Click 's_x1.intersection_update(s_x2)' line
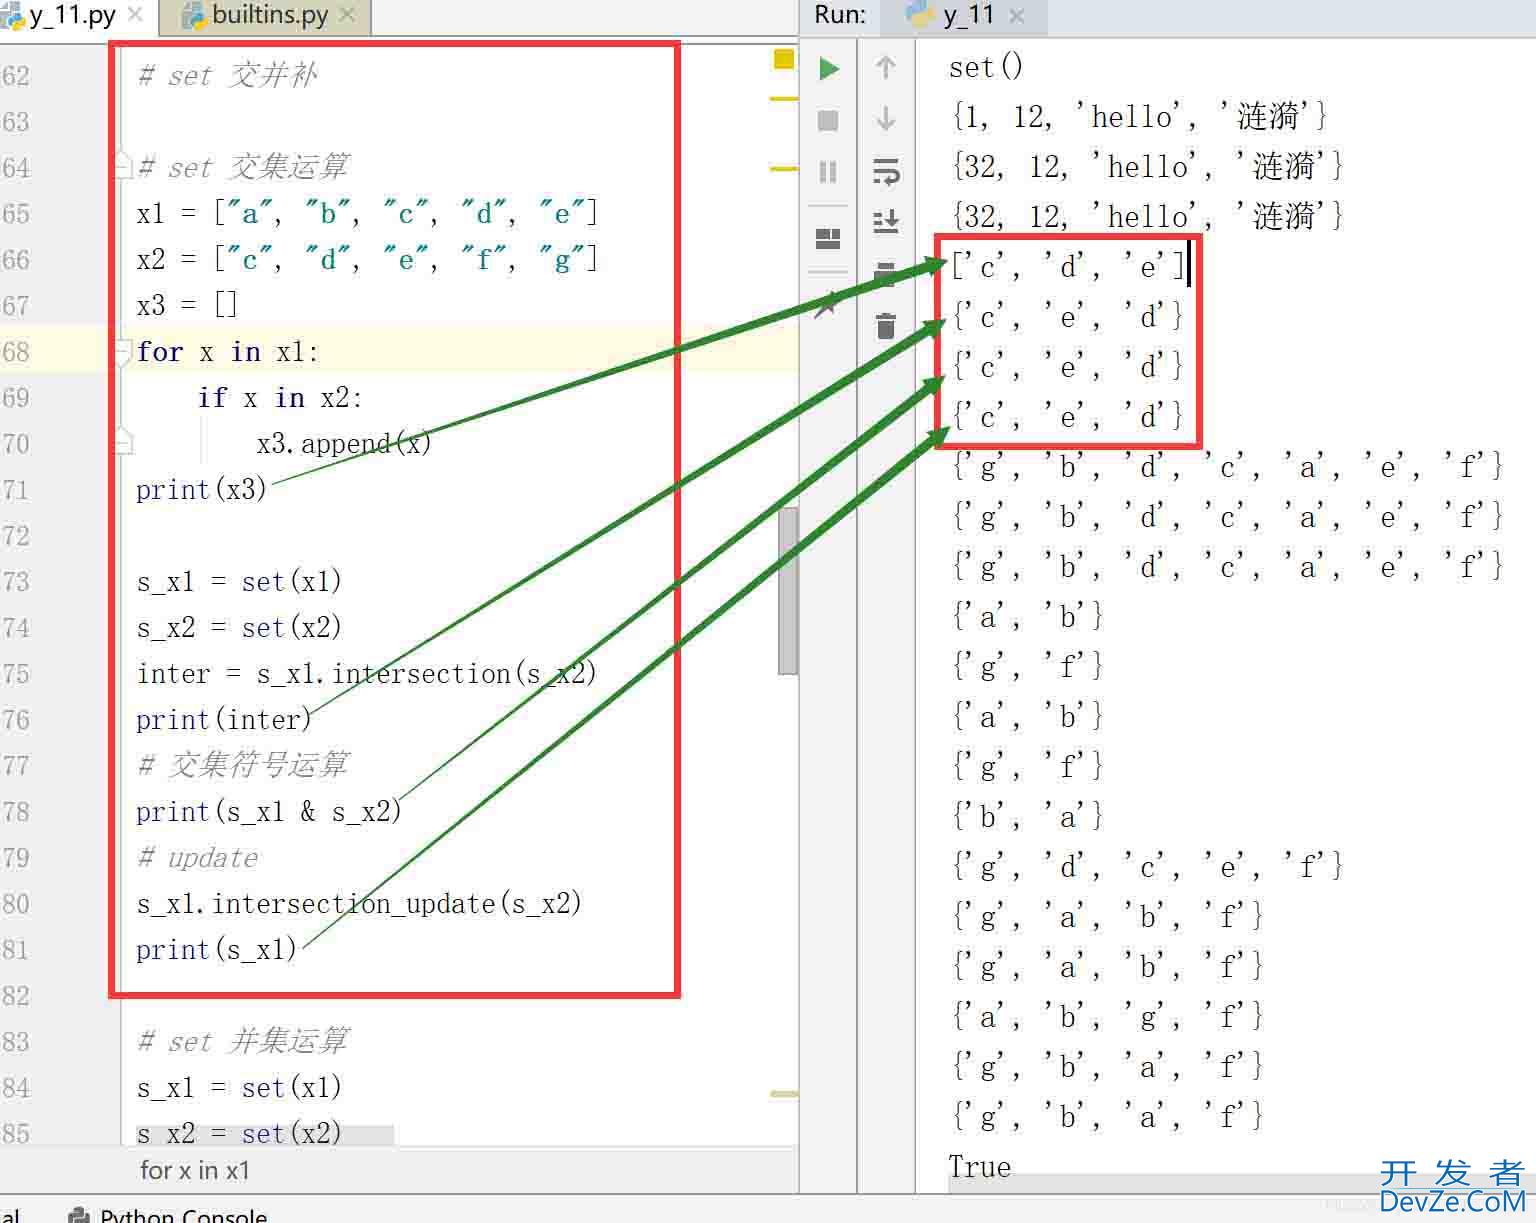Viewport: 1536px width, 1223px height. [x=359, y=903]
